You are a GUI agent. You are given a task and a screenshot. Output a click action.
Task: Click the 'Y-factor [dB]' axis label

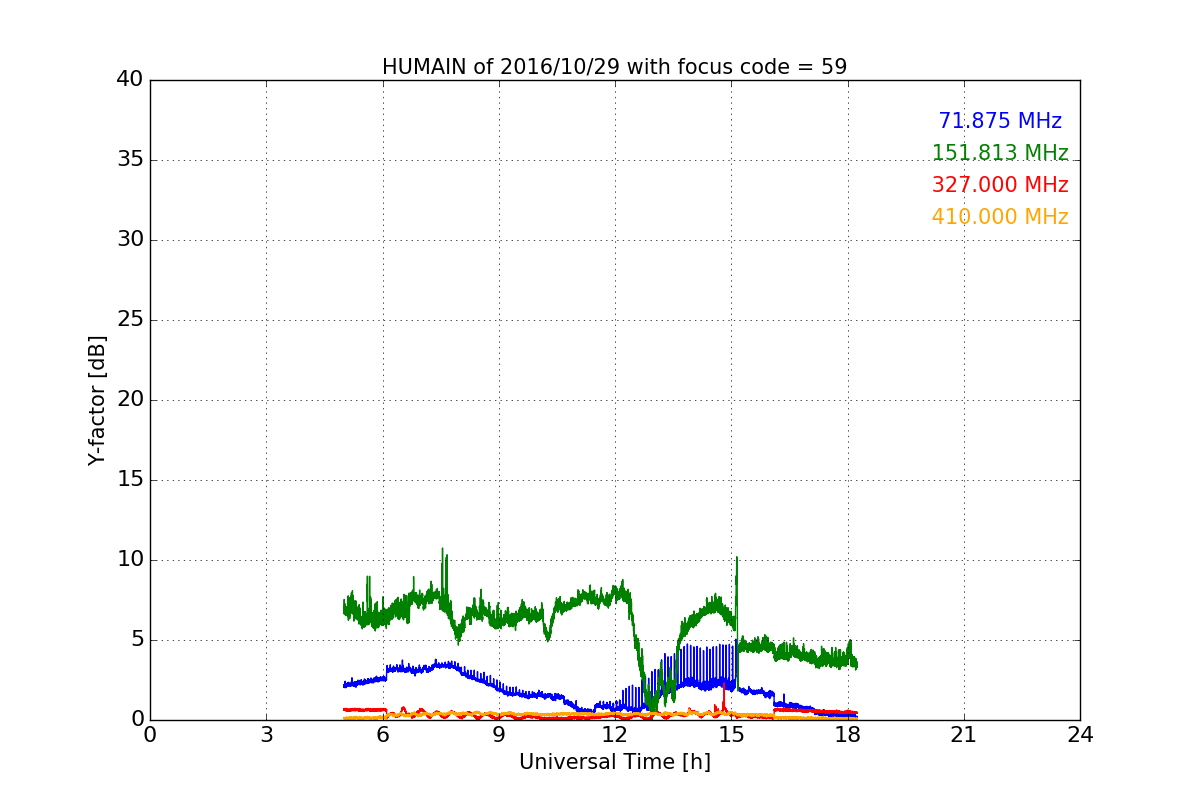click(97, 400)
